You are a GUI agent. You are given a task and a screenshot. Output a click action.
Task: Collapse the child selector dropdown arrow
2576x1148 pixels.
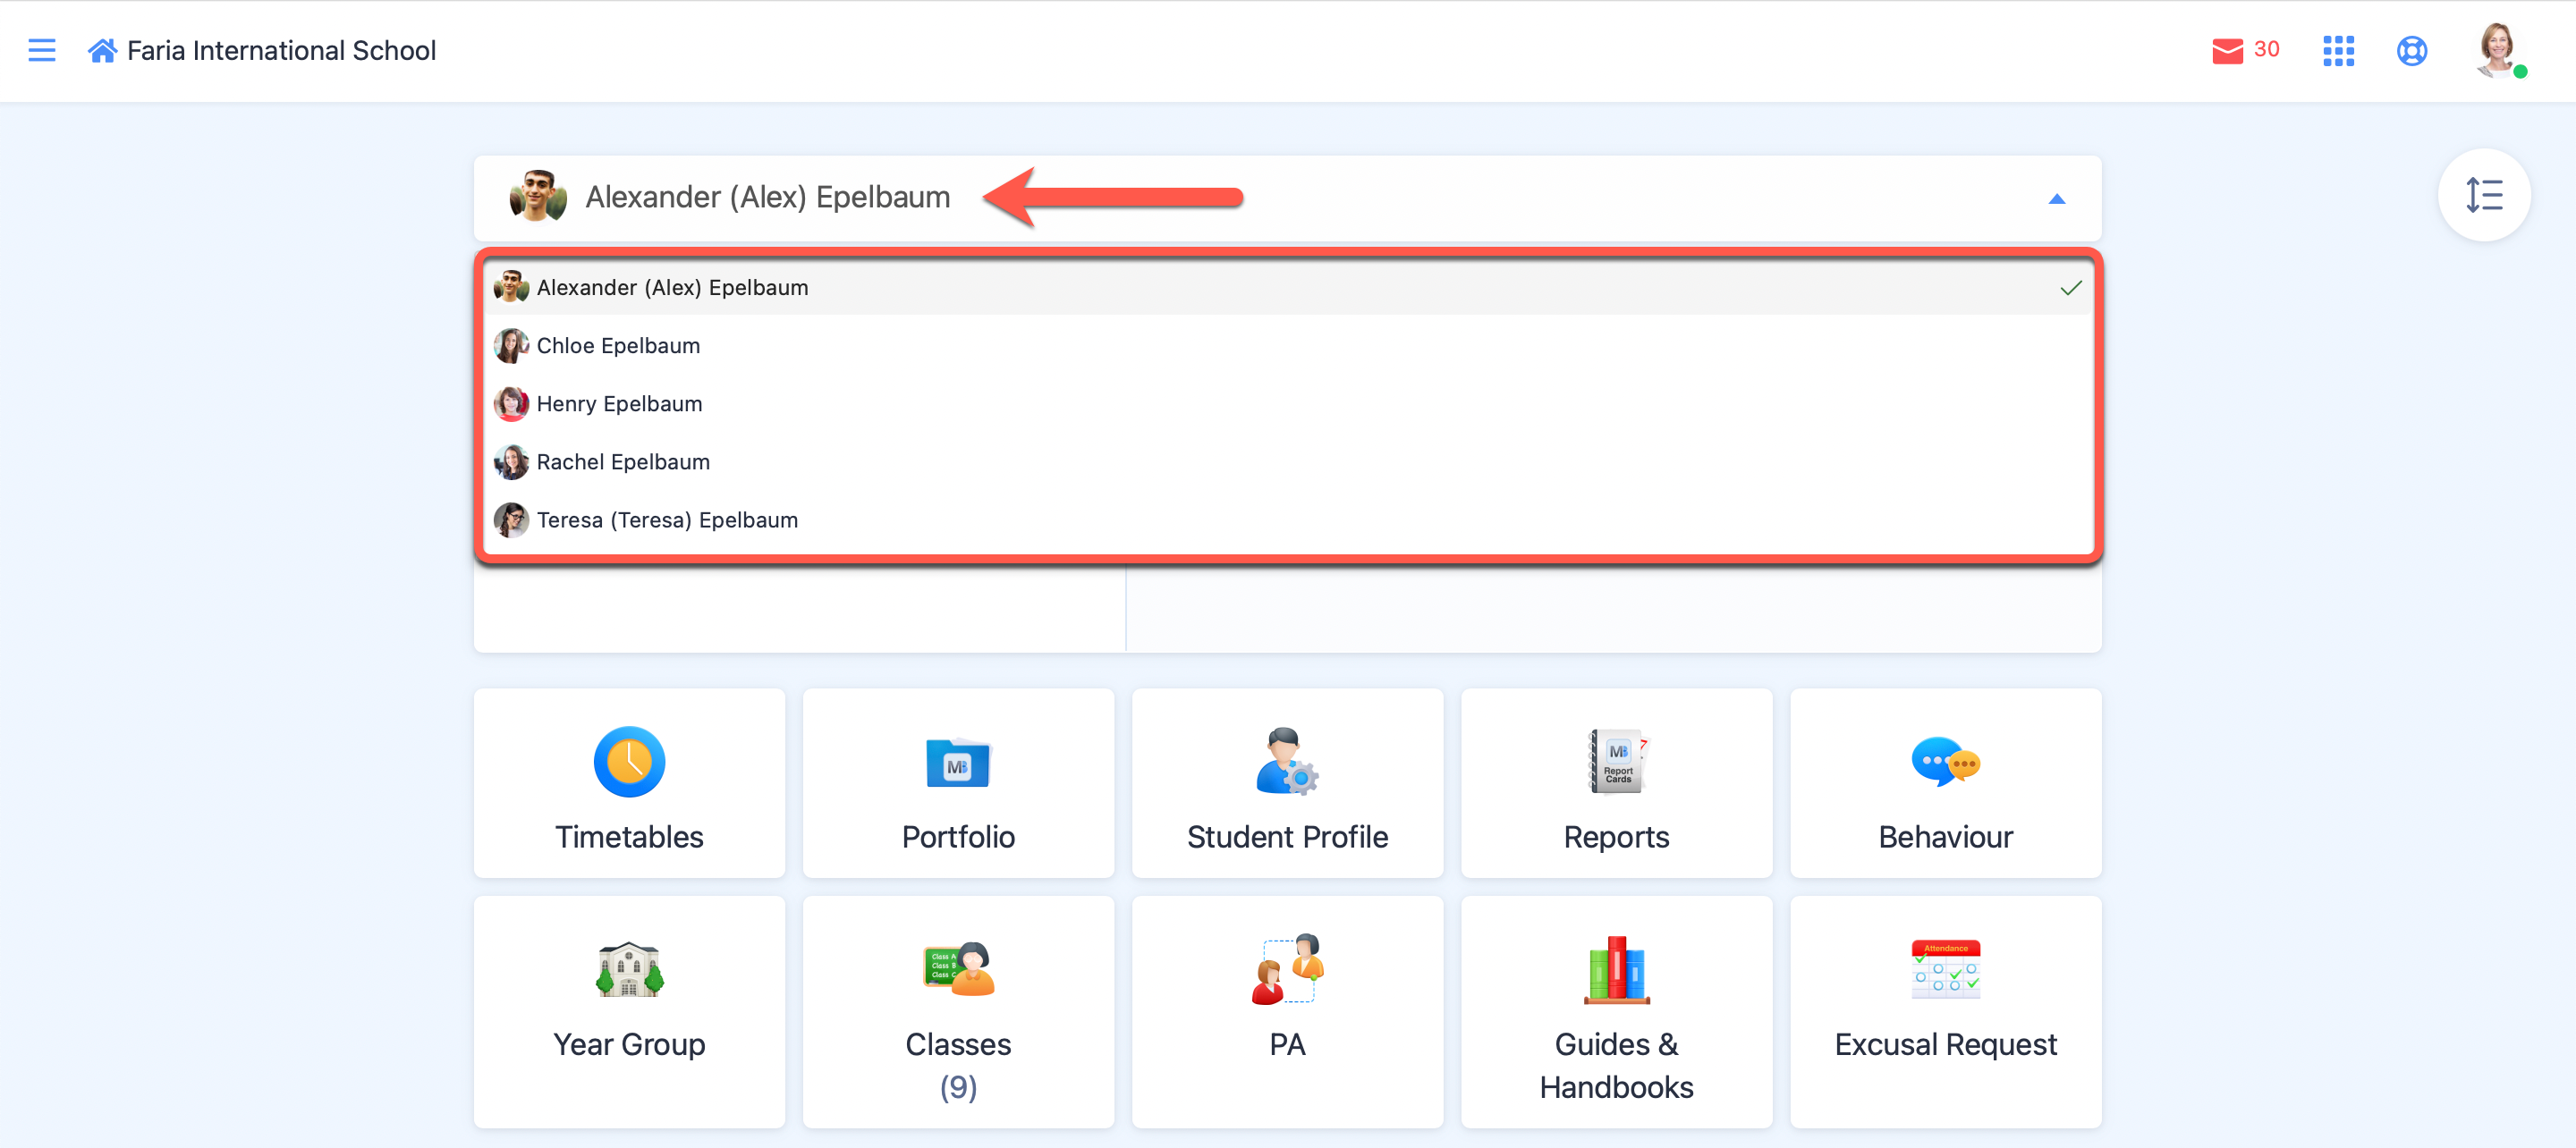click(2057, 199)
